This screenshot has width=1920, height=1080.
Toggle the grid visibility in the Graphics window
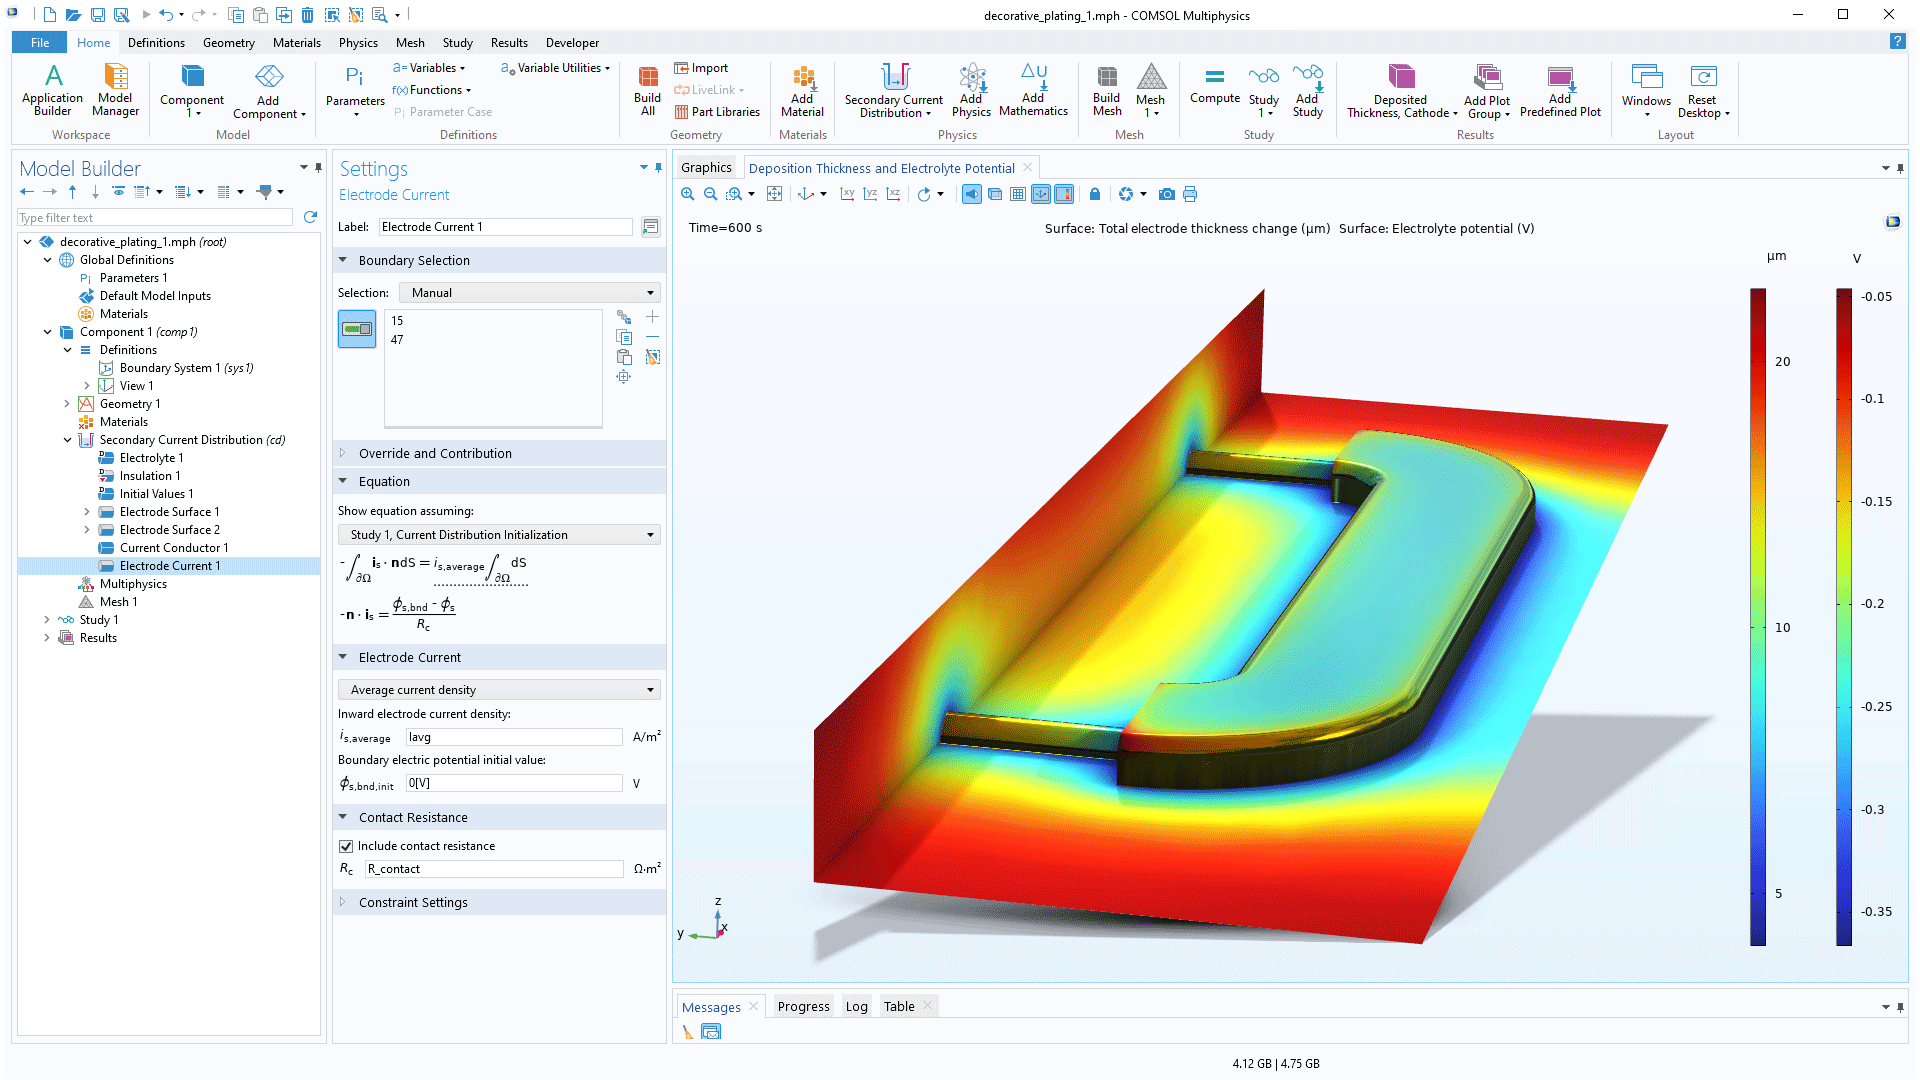pos(1018,193)
